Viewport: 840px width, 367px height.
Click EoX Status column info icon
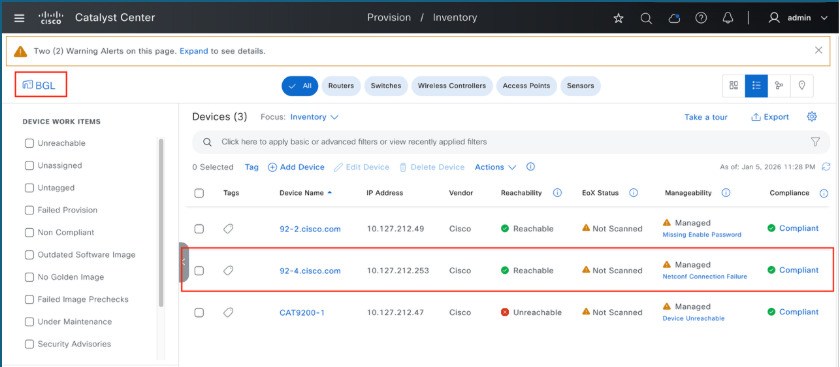(633, 193)
